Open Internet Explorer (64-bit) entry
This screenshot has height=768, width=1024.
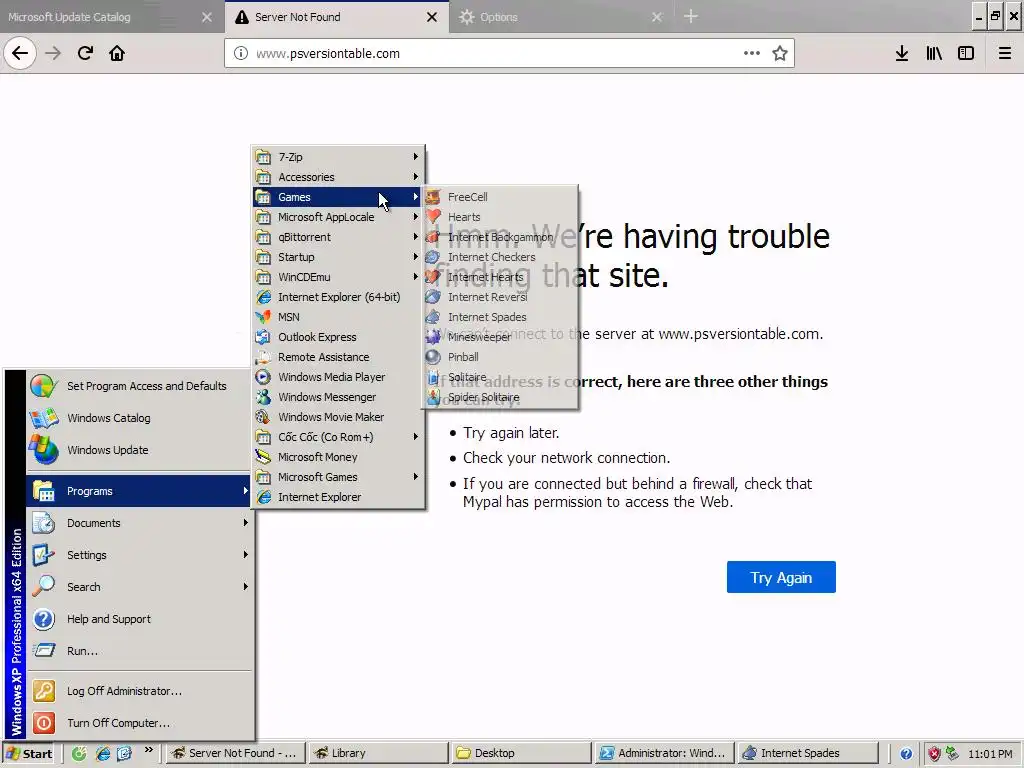click(338, 297)
